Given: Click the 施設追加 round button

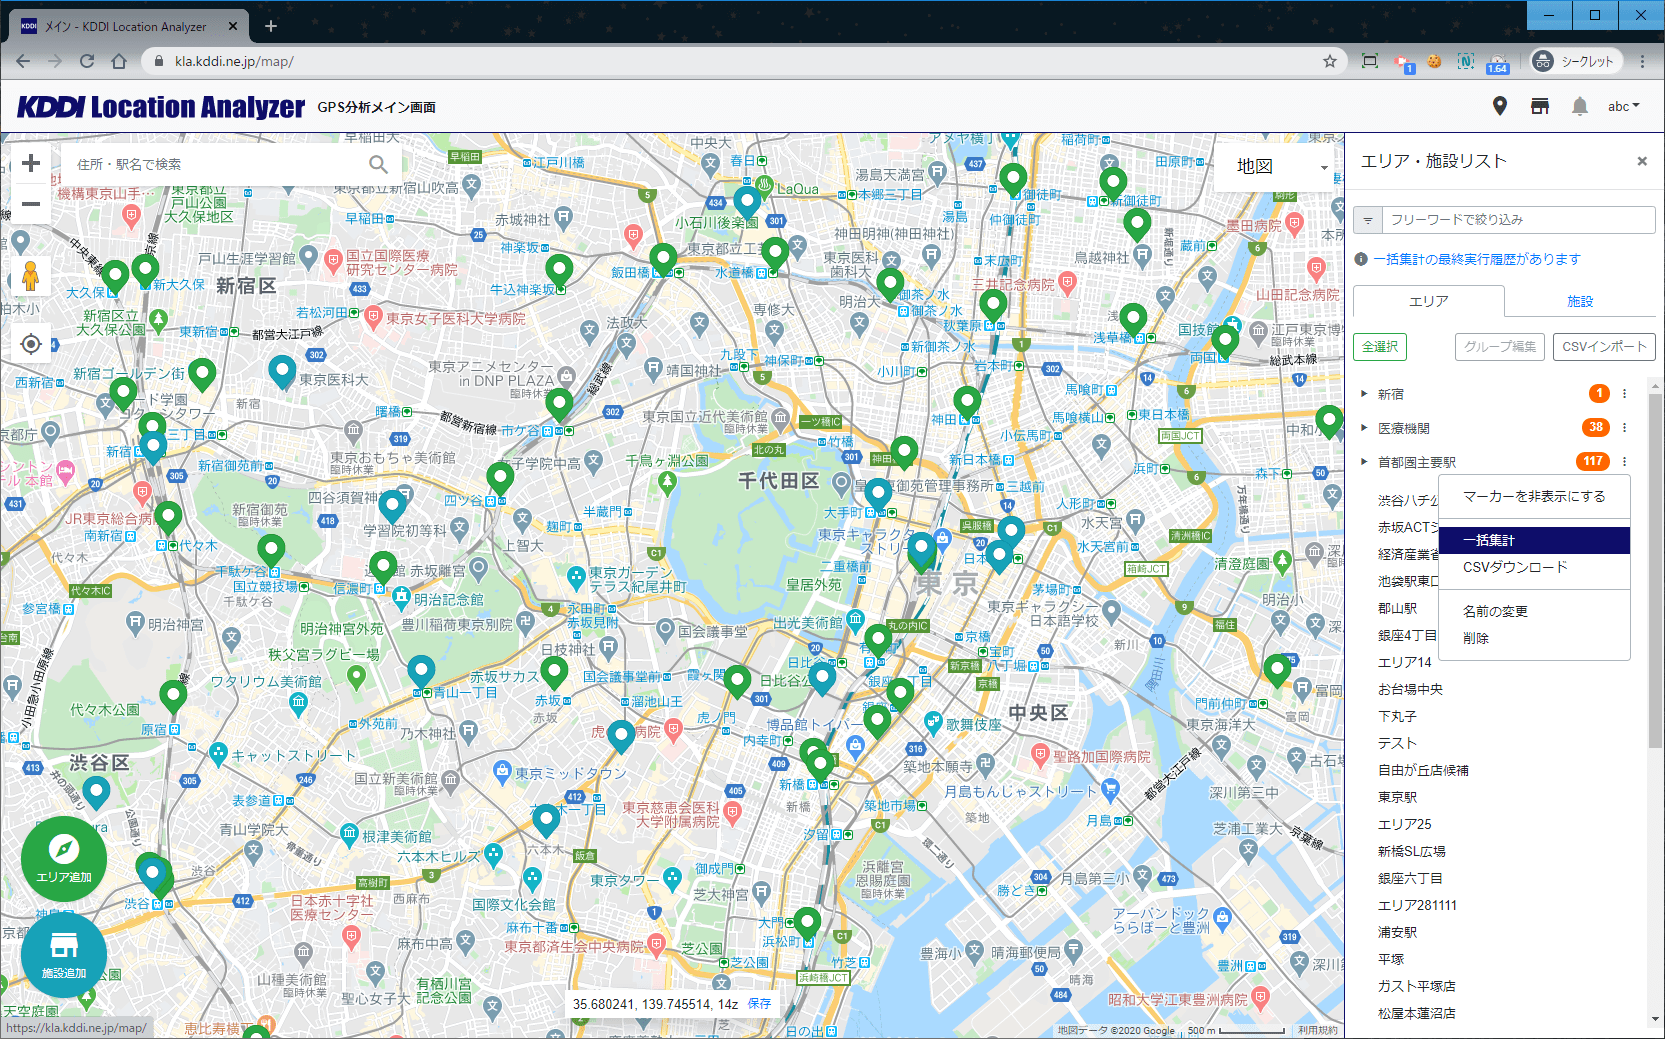Looking at the screenshot, I should pos(64,955).
